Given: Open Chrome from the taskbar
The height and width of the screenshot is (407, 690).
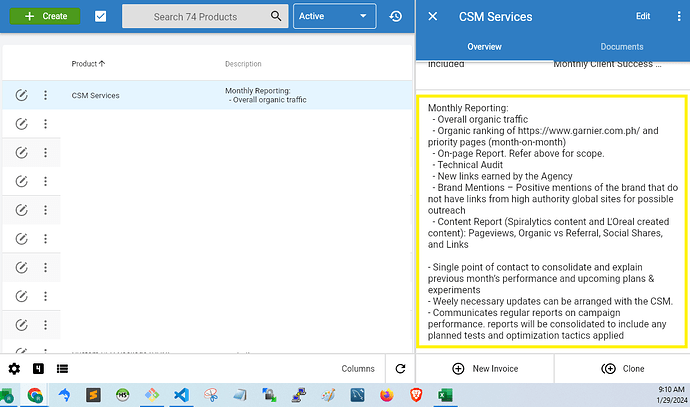Looking at the screenshot, I should pyautogui.click(x=35, y=395).
